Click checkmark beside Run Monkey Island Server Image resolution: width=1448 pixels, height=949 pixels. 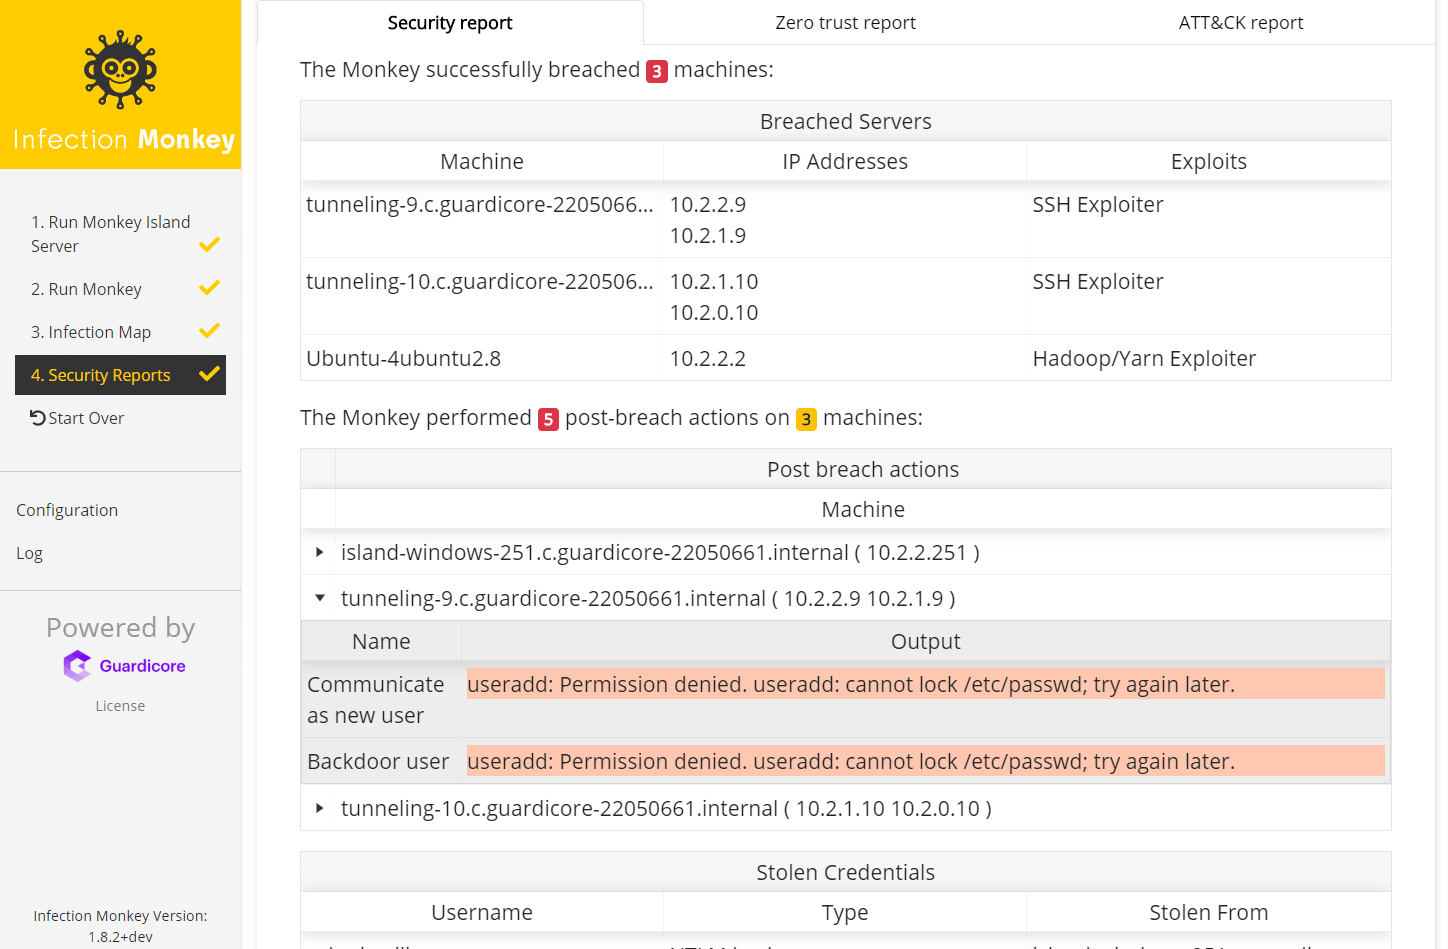209,245
